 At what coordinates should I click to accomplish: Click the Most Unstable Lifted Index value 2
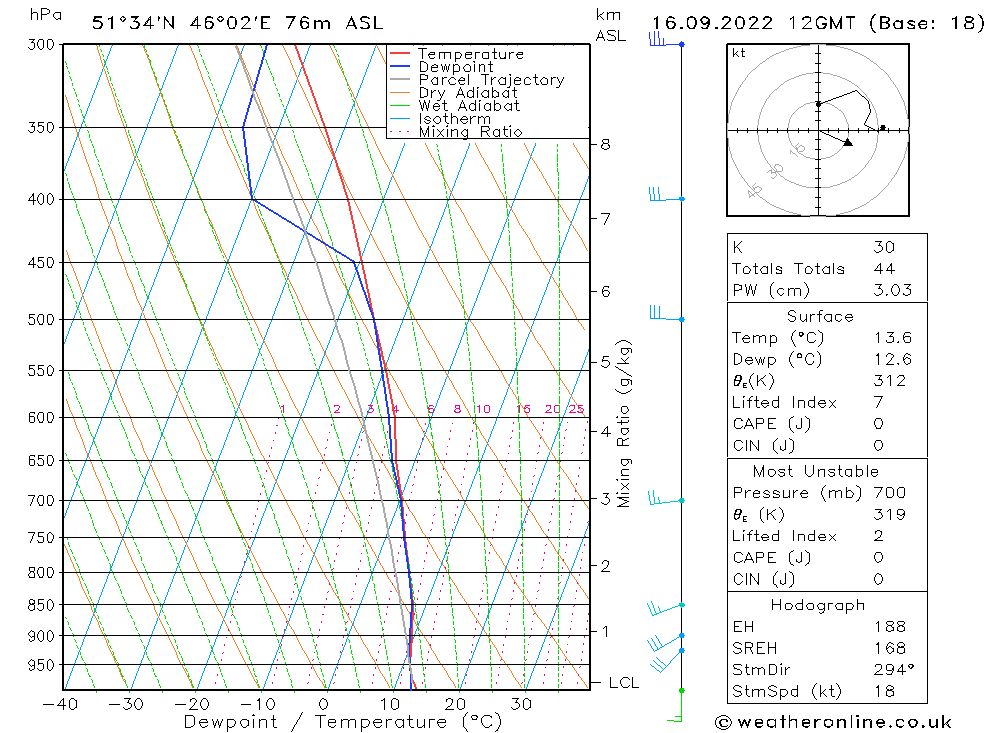879,536
